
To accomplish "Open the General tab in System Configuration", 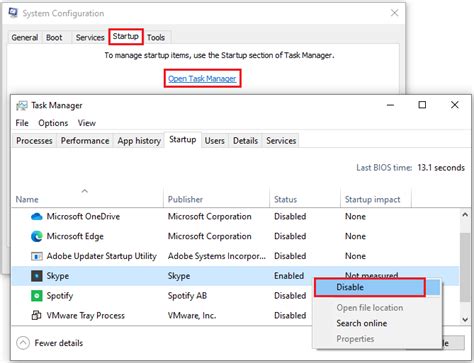I will click(25, 37).
